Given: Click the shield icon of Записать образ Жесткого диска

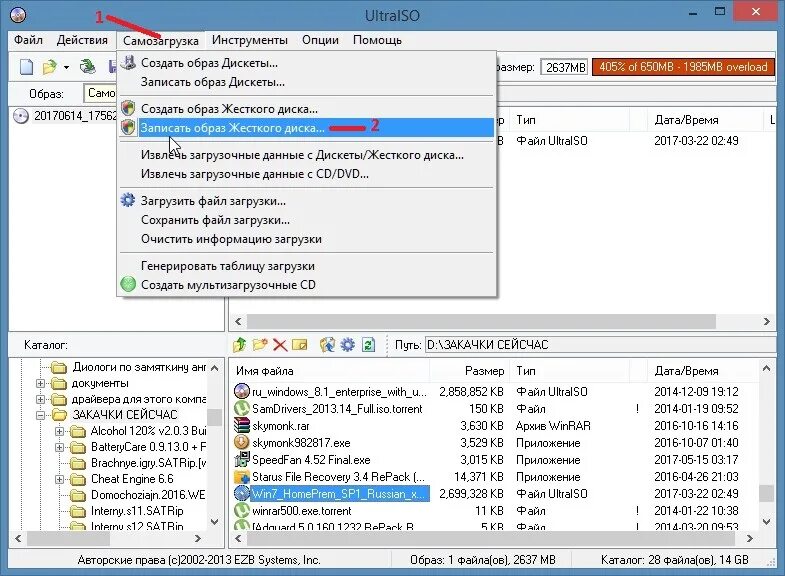Looking at the screenshot, I should pyautogui.click(x=128, y=127).
